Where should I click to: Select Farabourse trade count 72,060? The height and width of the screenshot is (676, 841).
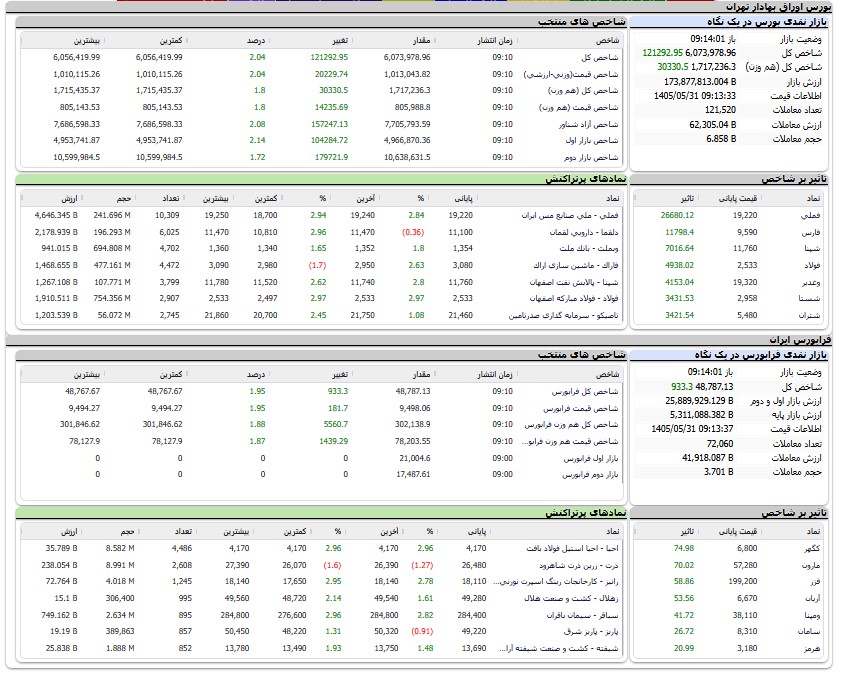720,444
